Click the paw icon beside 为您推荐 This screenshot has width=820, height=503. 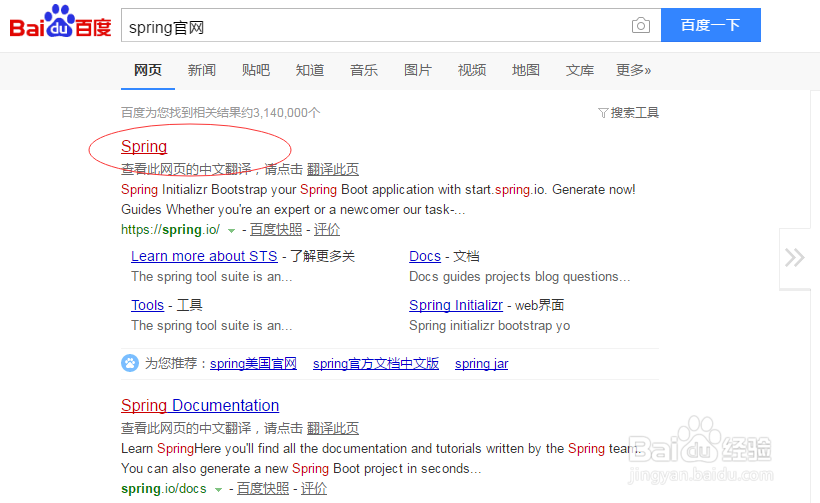(130, 363)
